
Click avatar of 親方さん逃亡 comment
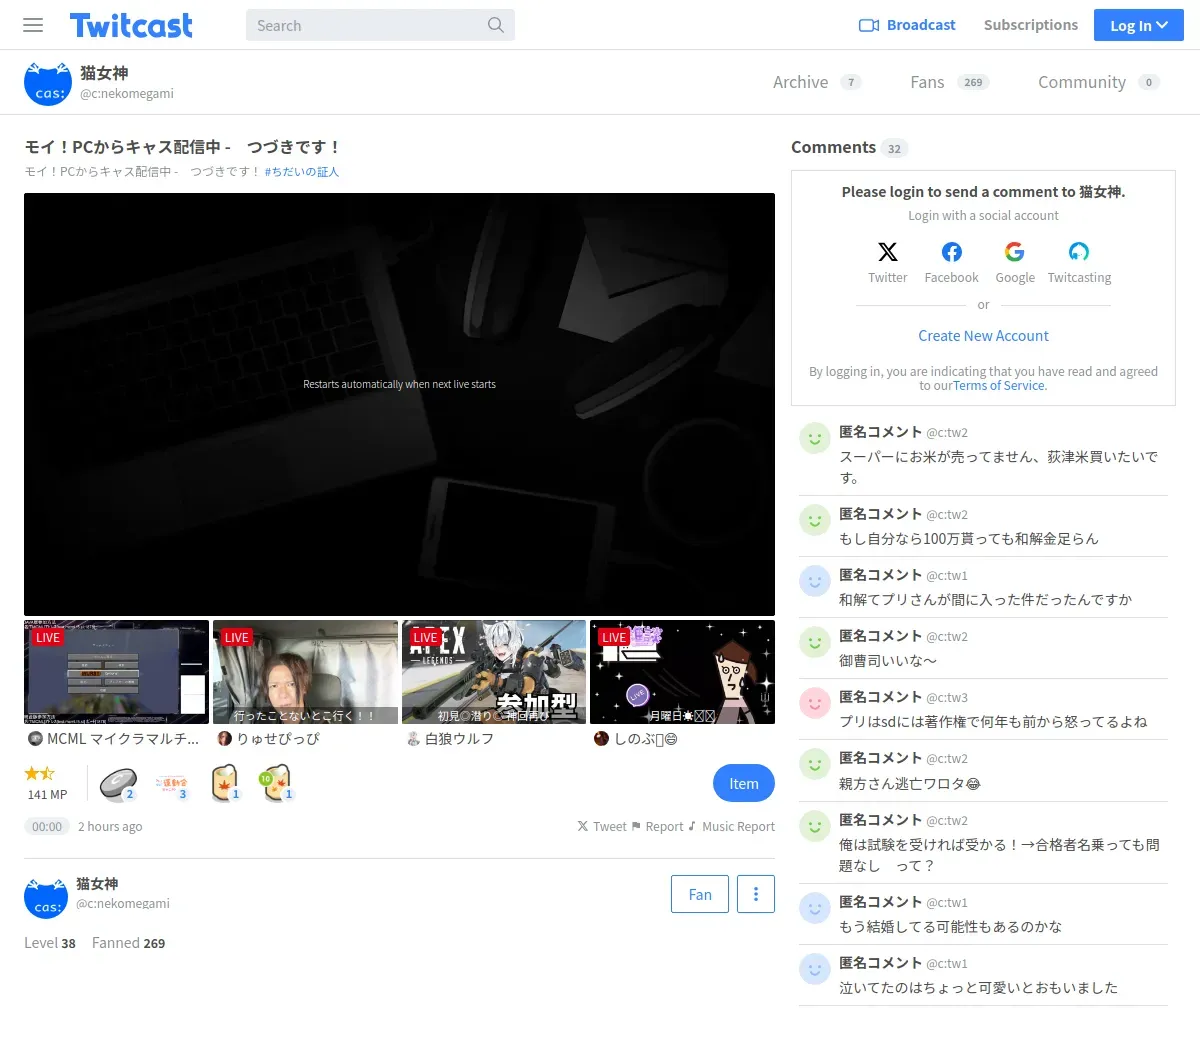(x=815, y=764)
